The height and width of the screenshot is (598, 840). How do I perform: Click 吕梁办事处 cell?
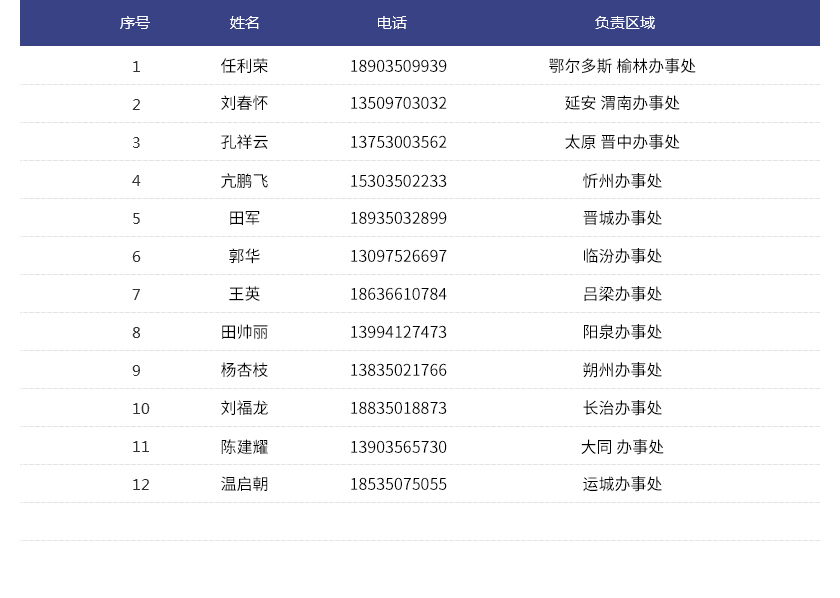(622, 294)
